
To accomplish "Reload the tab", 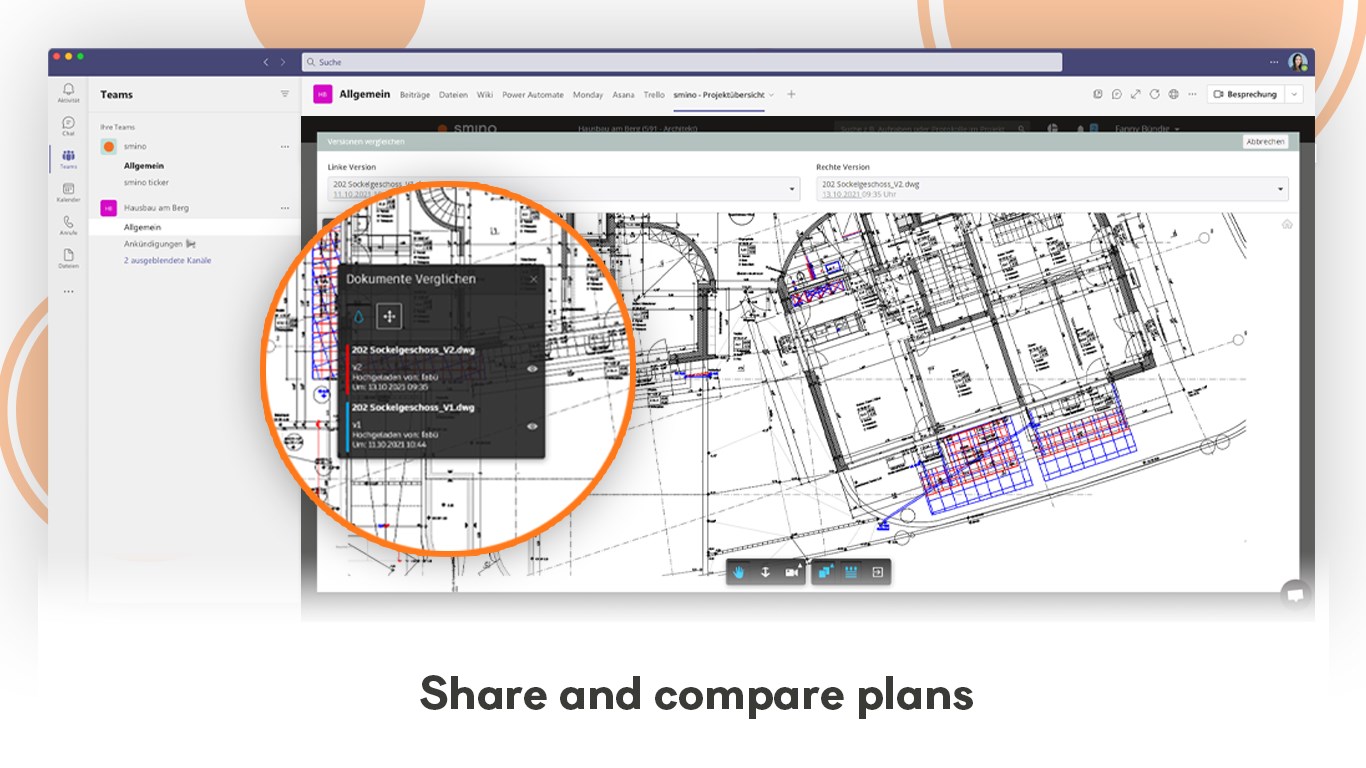I will pyautogui.click(x=1154, y=94).
